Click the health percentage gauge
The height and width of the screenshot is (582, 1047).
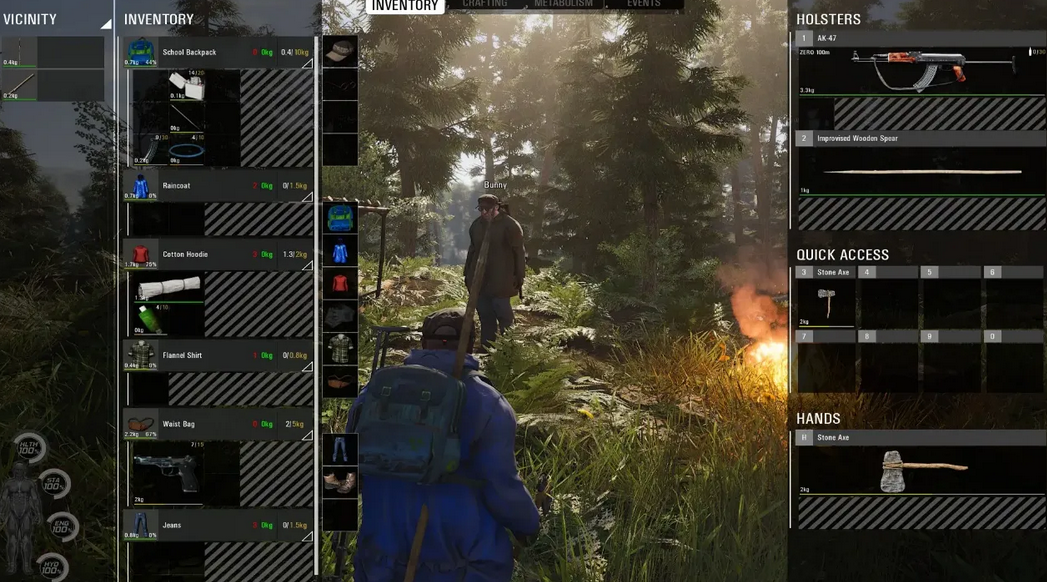point(29,451)
